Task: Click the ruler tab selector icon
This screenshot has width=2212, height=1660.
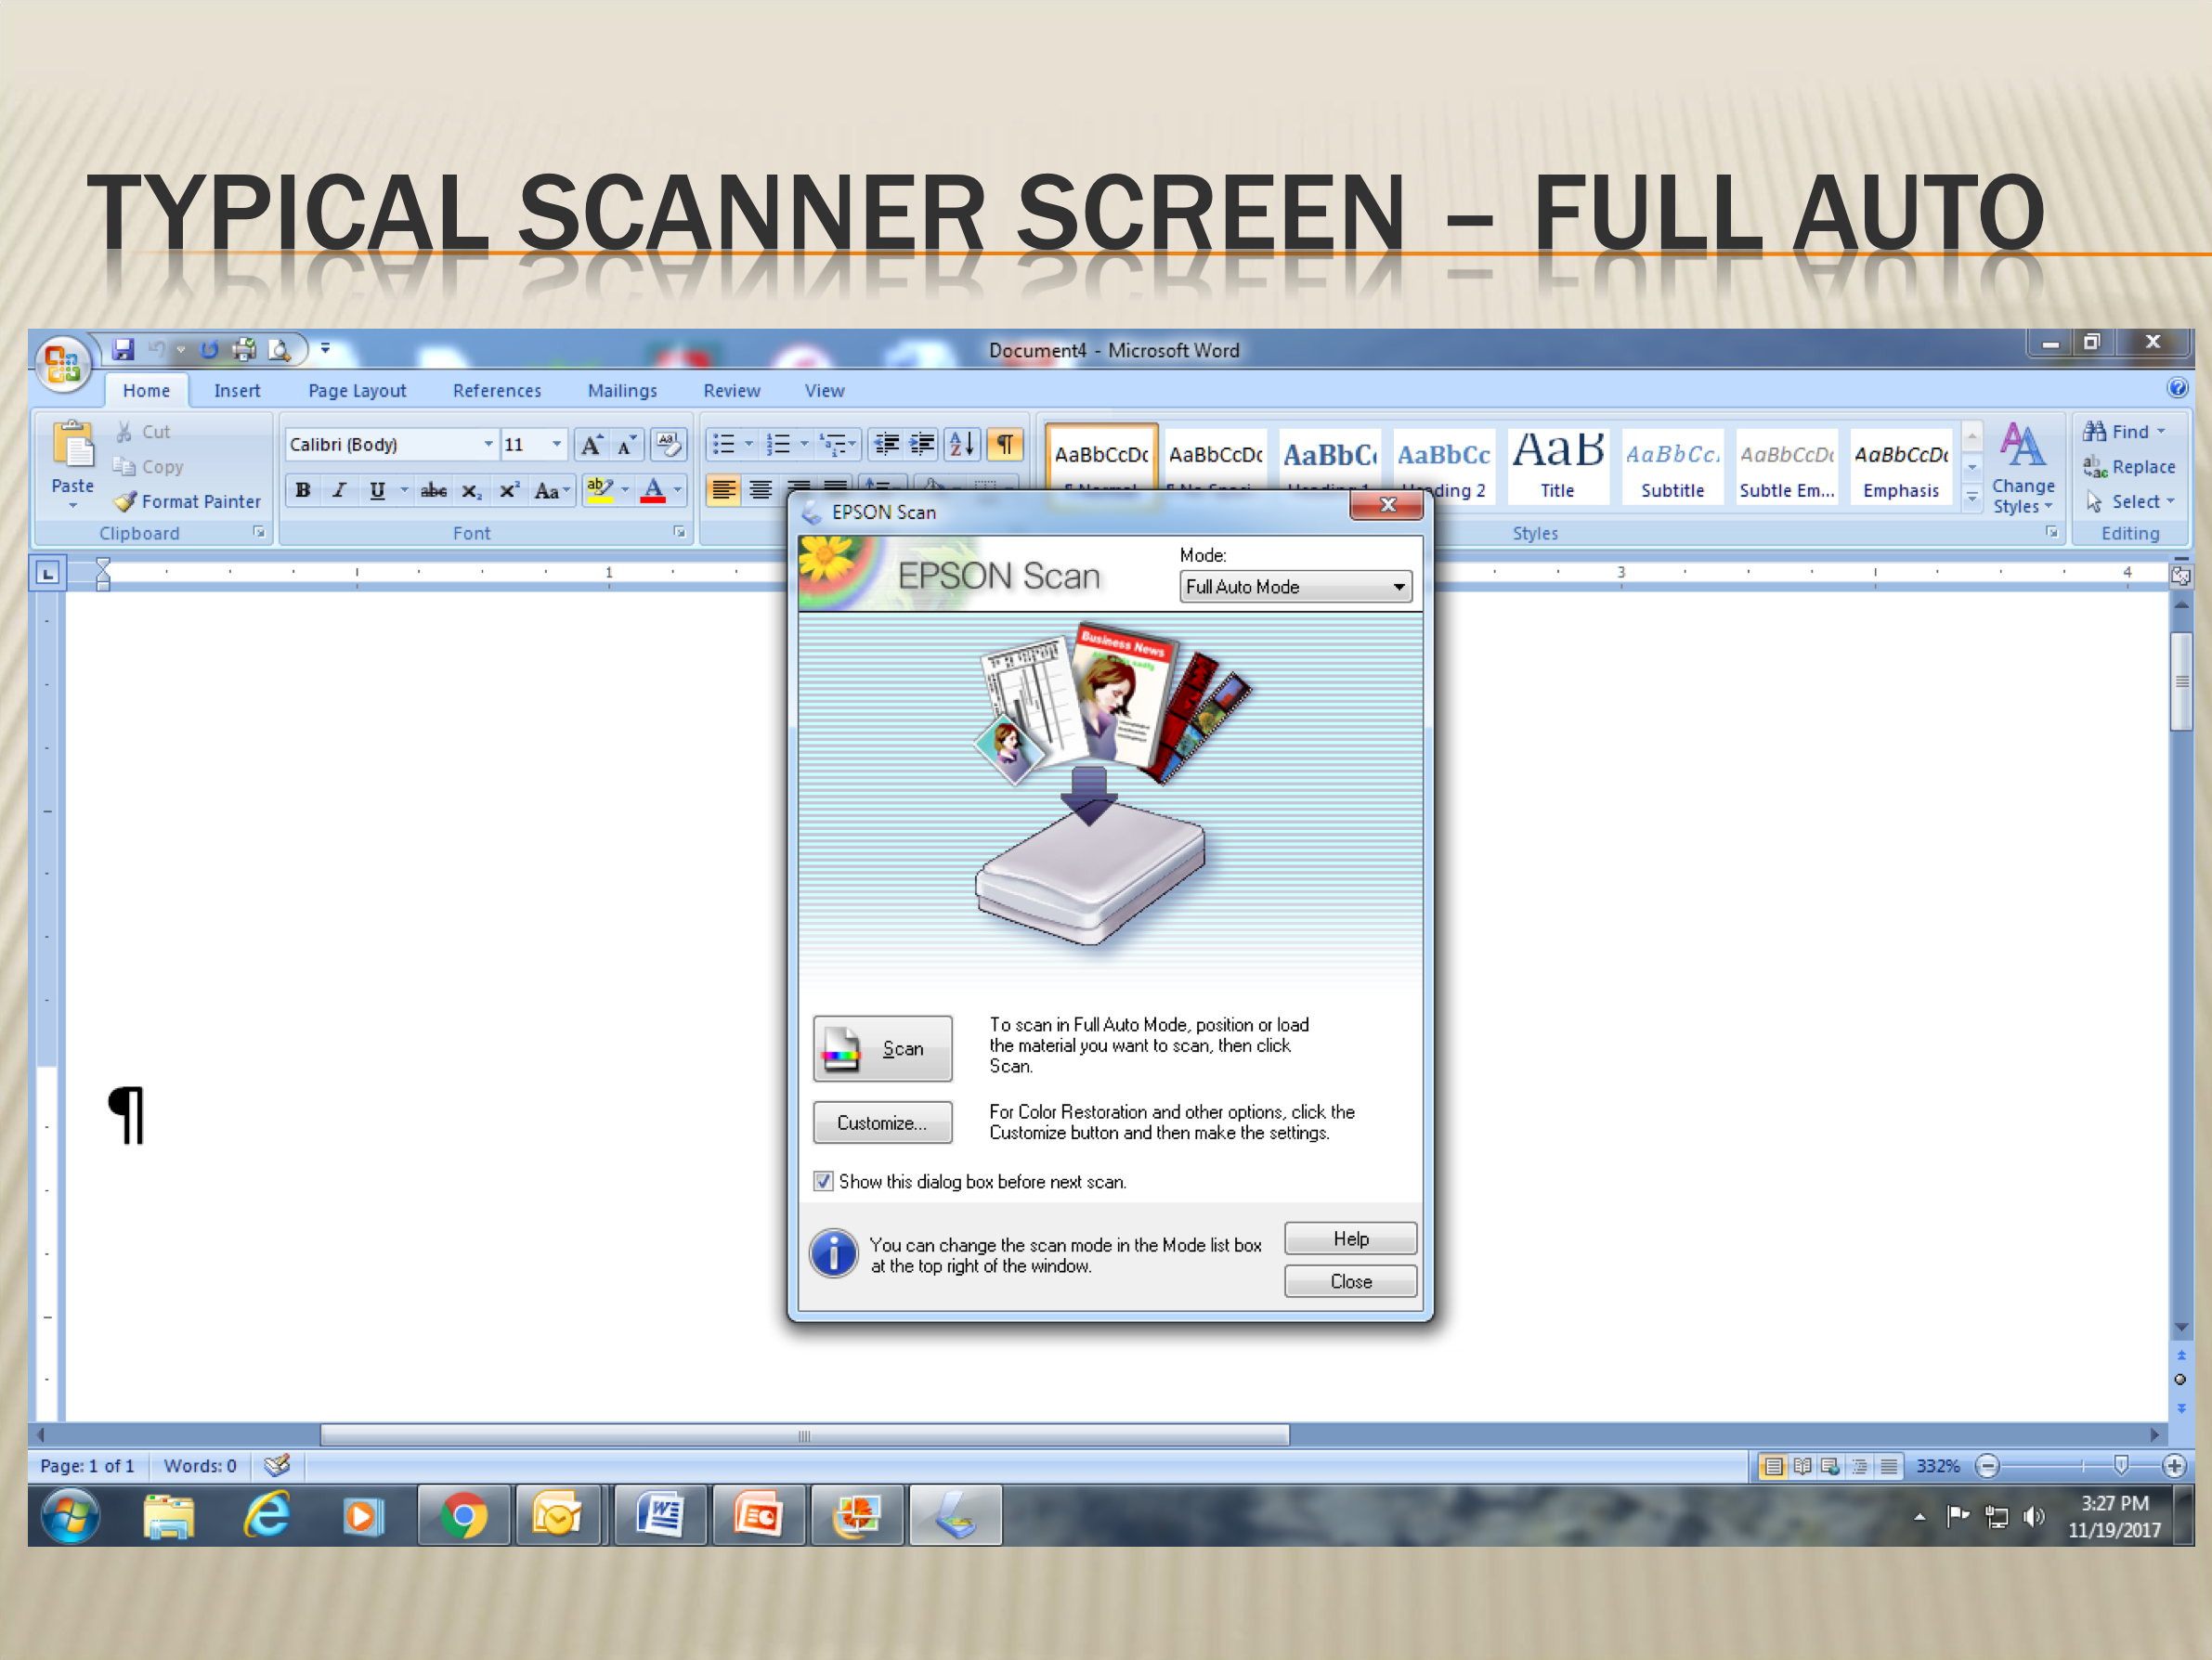Action: click(48, 573)
